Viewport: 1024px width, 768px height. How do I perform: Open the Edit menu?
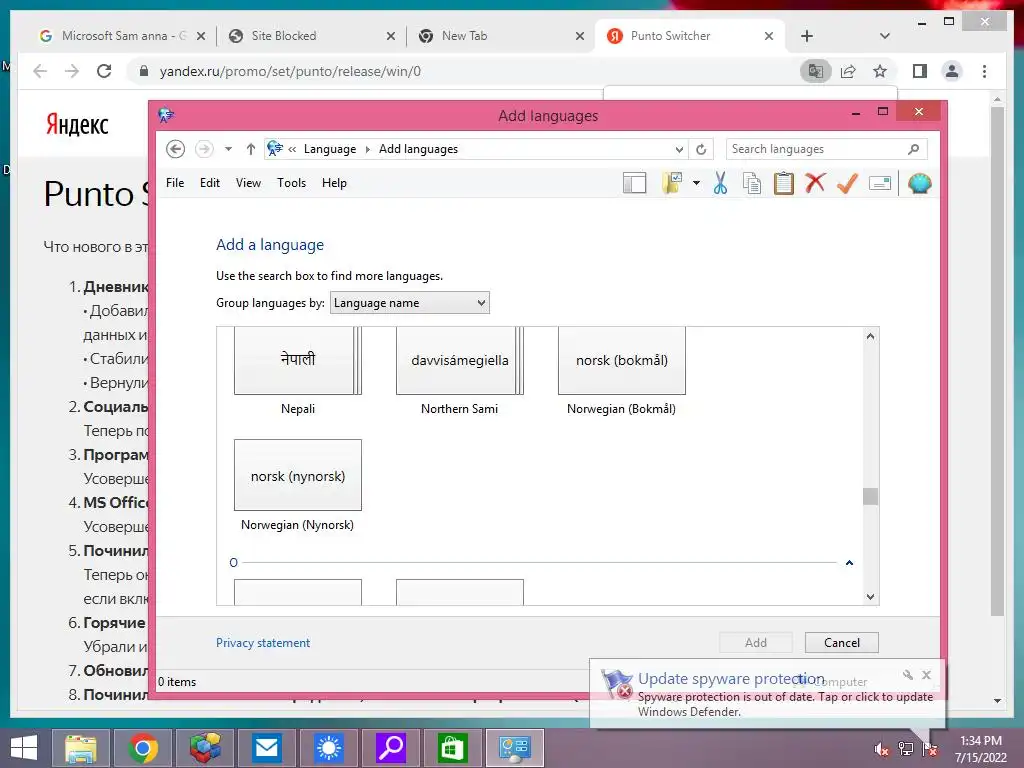pos(210,183)
